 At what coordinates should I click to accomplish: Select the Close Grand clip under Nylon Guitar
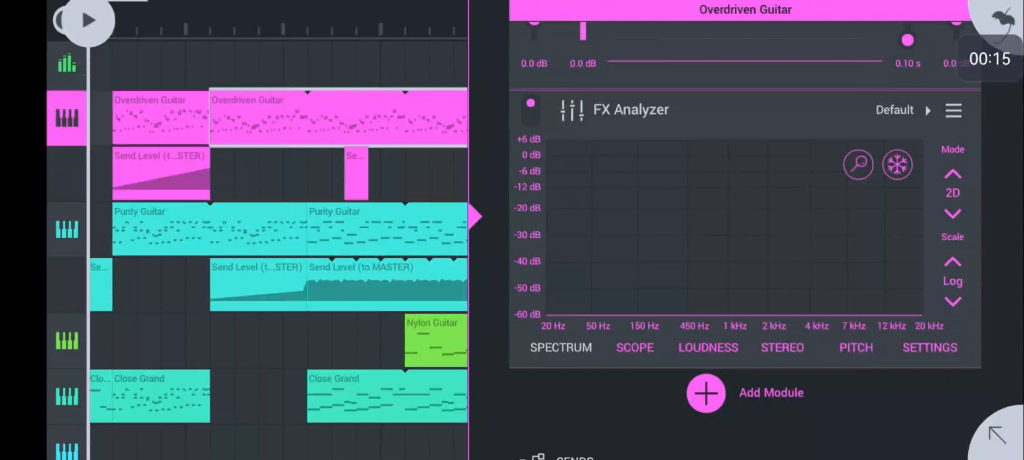388,397
